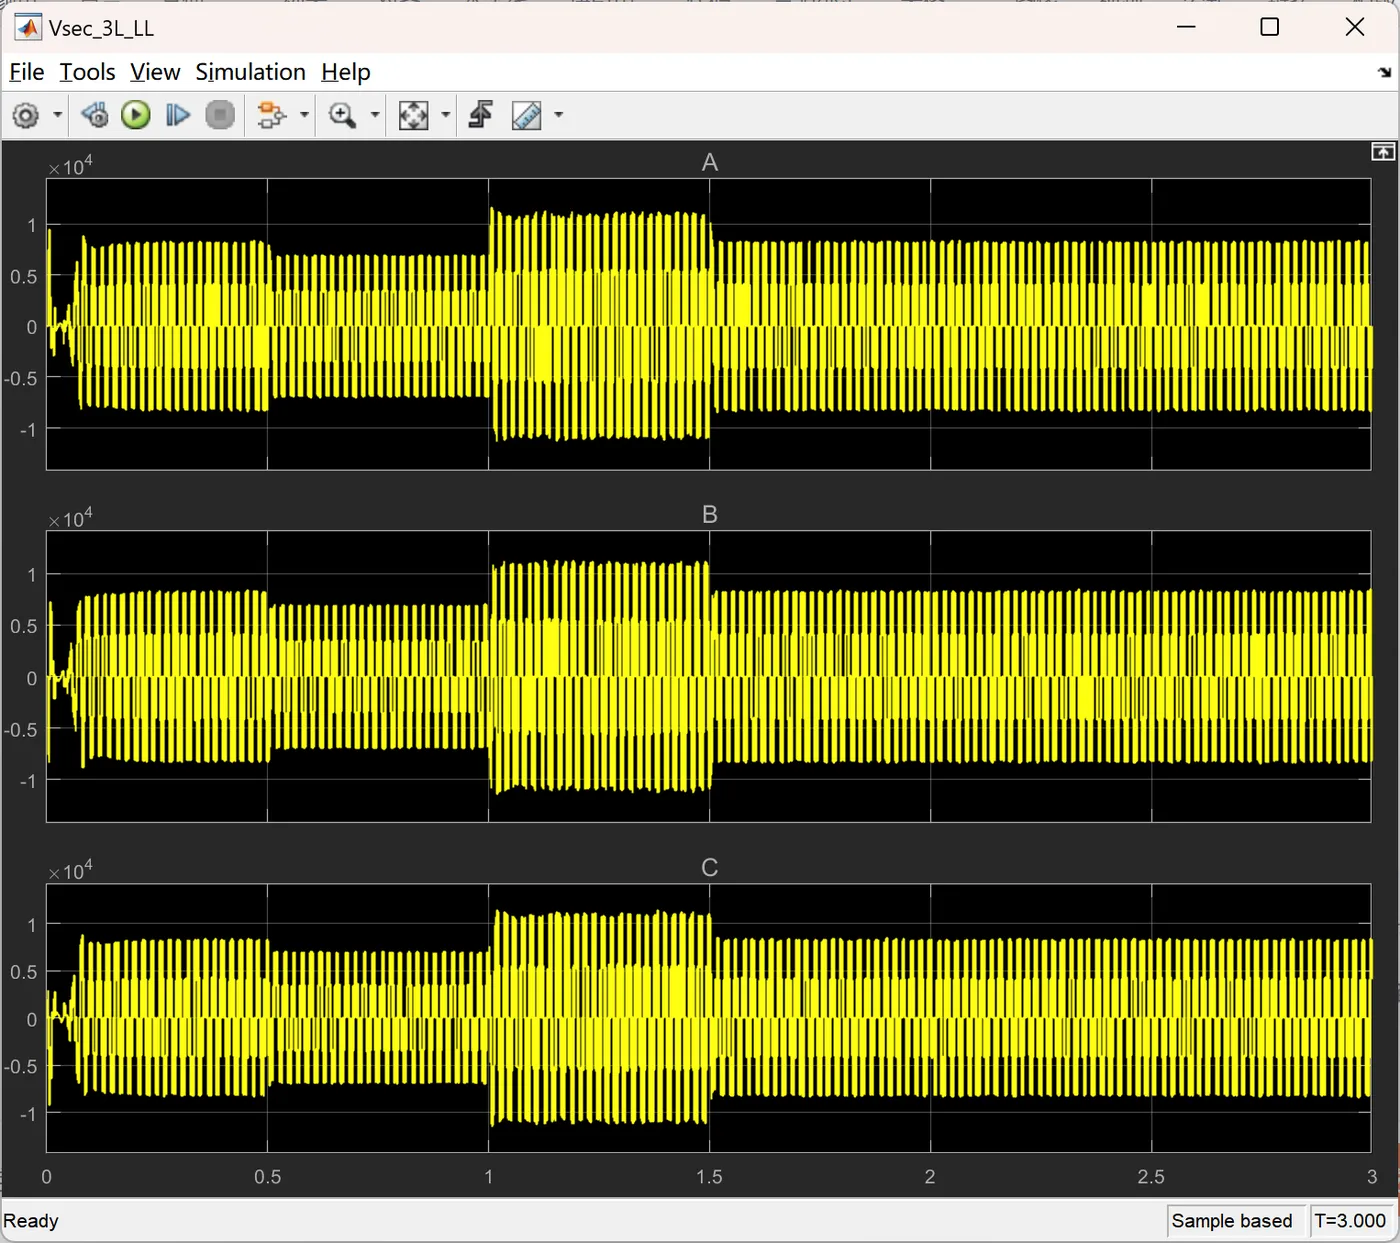The height and width of the screenshot is (1243, 1400).
Task: Expand the dropdown beside the block highlight icon
Action: [304, 116]
